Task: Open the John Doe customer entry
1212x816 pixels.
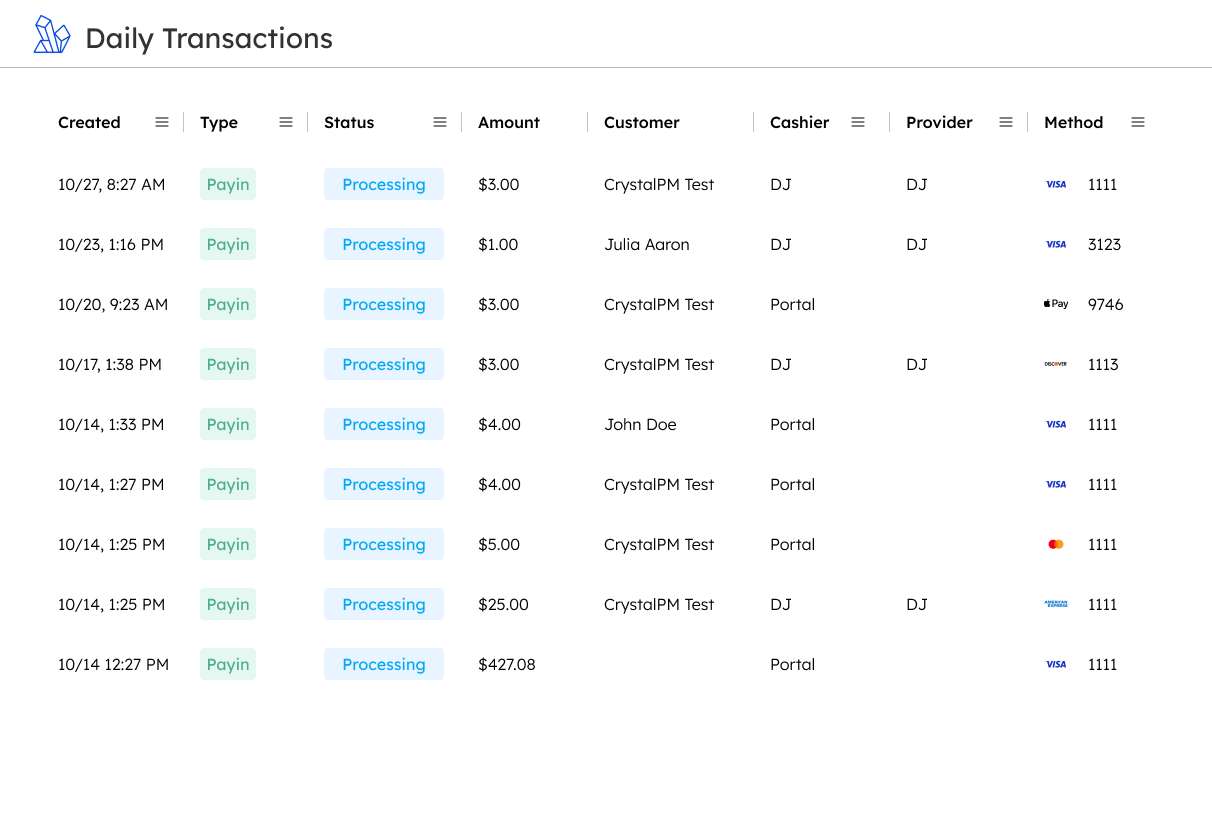Action: 640,424
